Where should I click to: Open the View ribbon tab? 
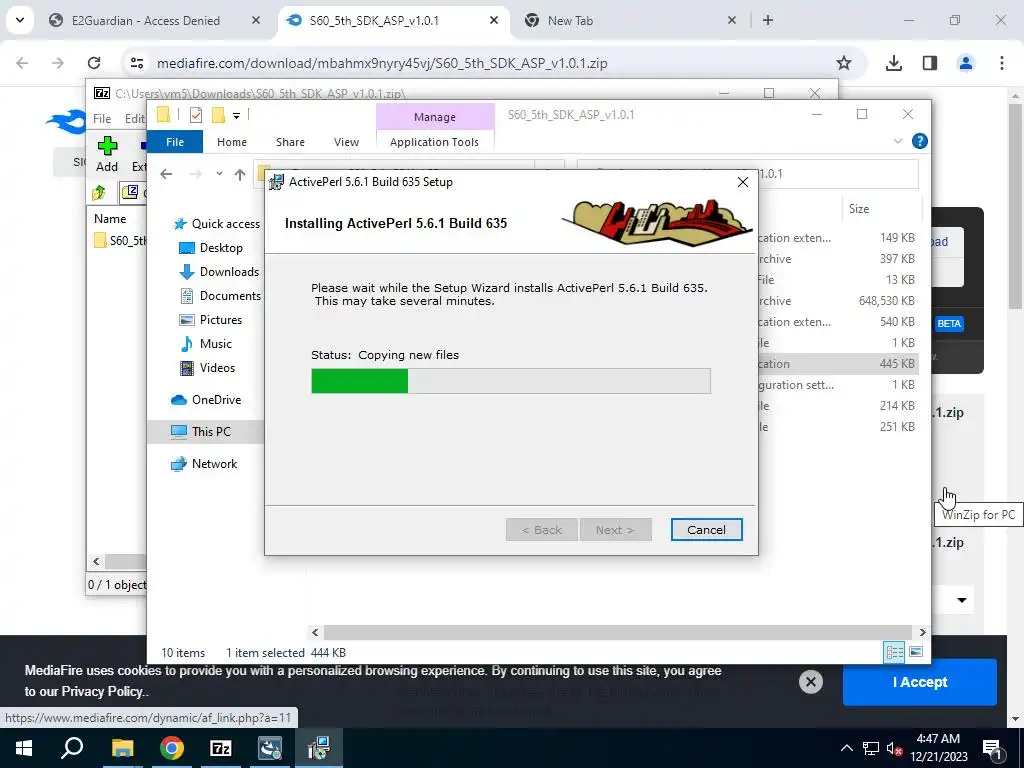pos(346,142)
